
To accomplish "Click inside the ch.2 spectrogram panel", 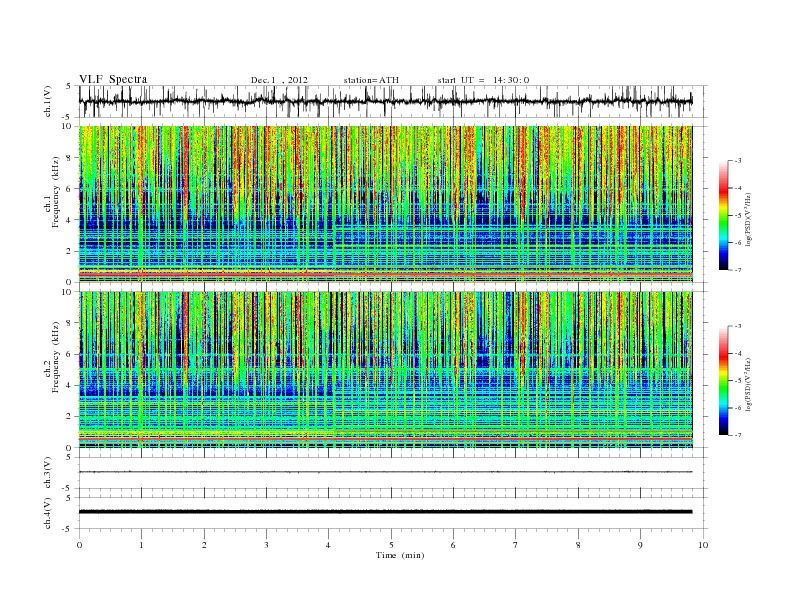I will pyautogui.click(x=385, y=370).
